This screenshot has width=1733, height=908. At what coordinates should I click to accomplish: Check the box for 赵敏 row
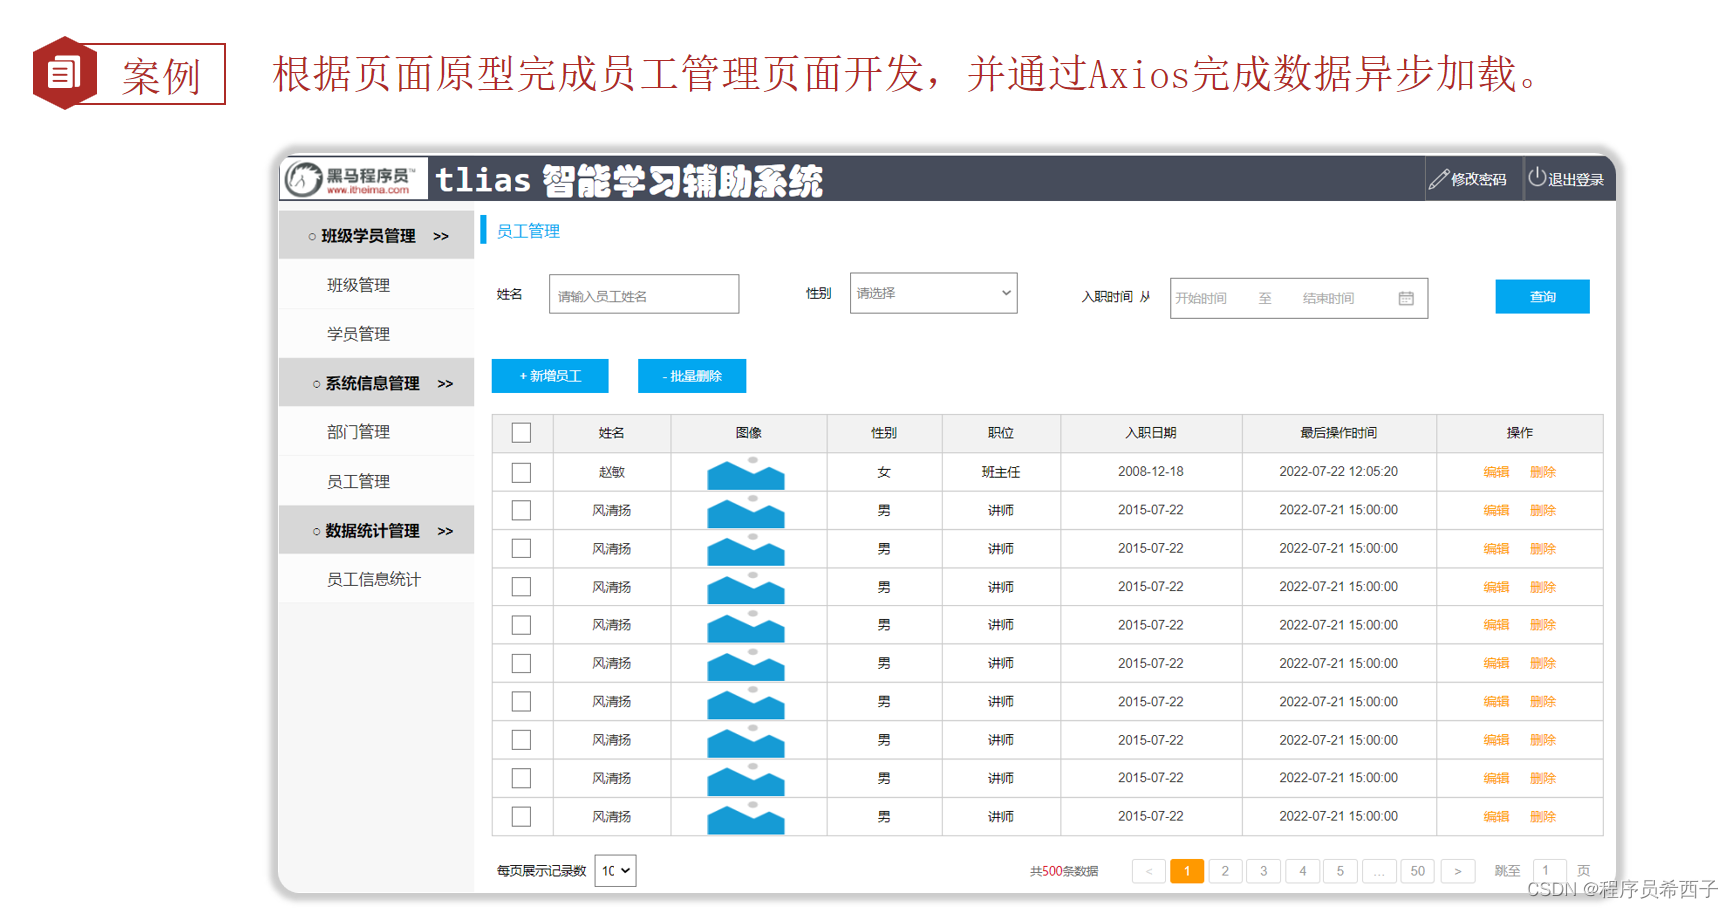[521, 472]
